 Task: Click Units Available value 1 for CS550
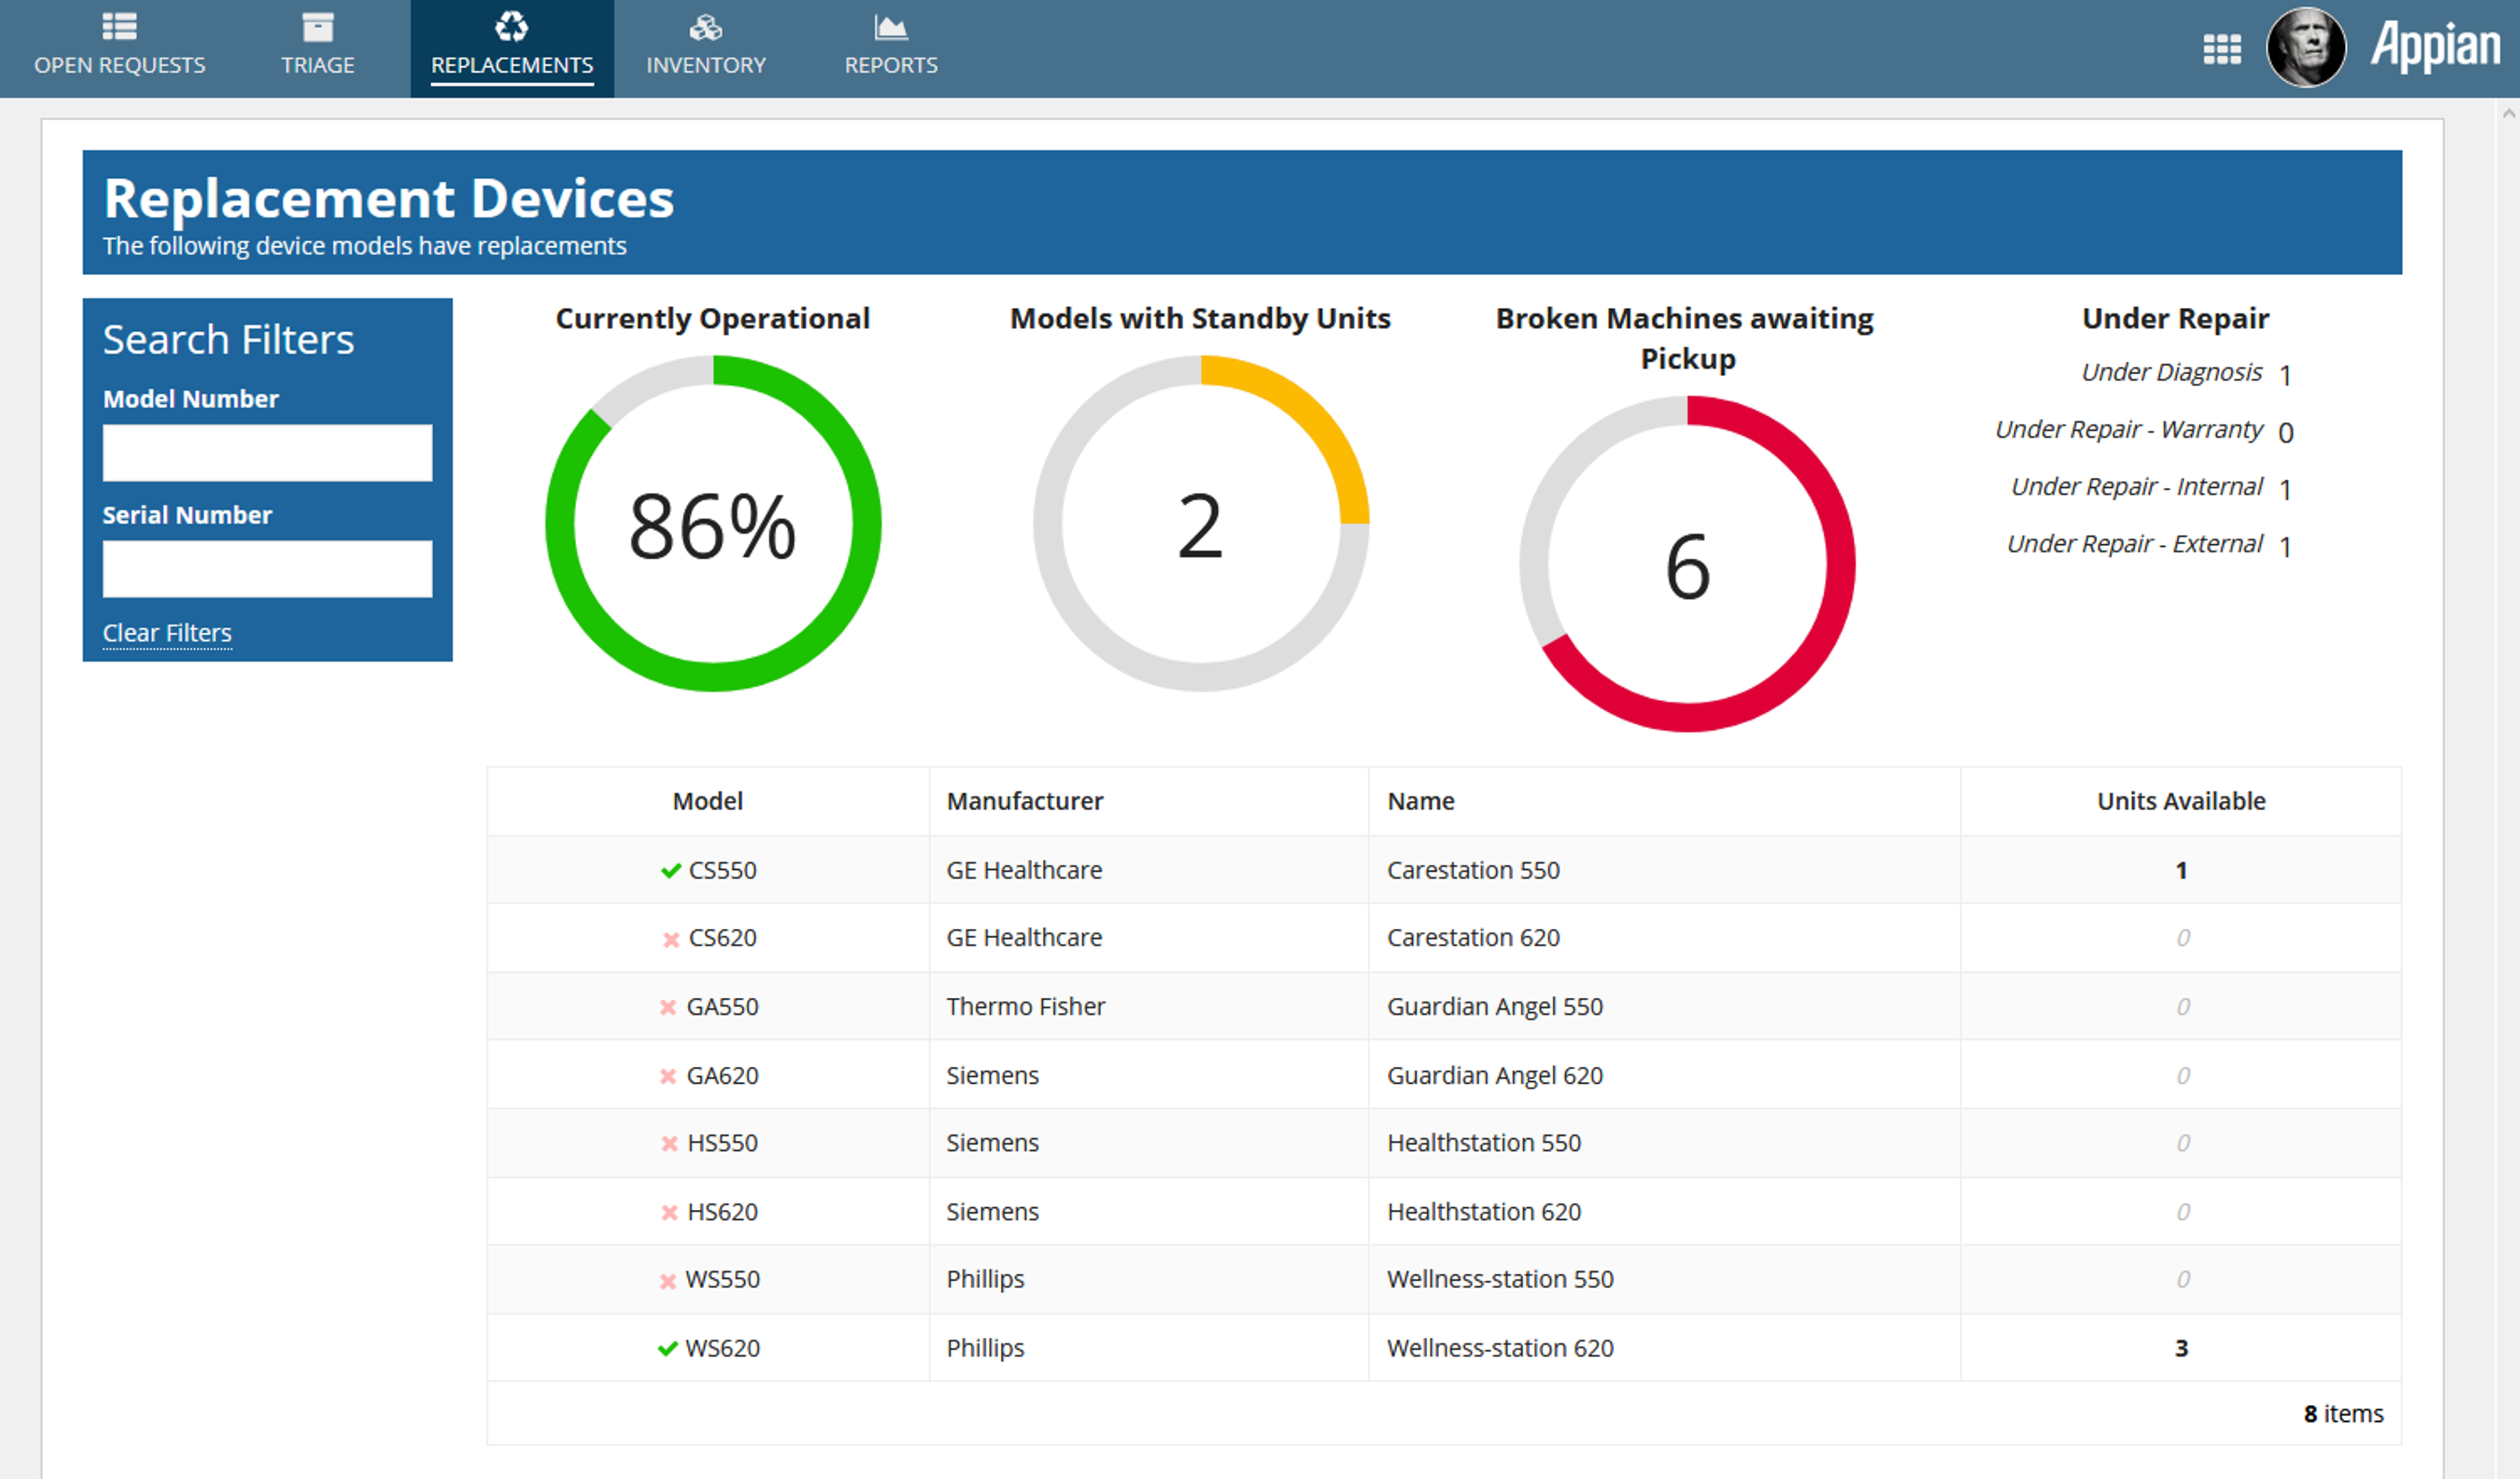2181,870
